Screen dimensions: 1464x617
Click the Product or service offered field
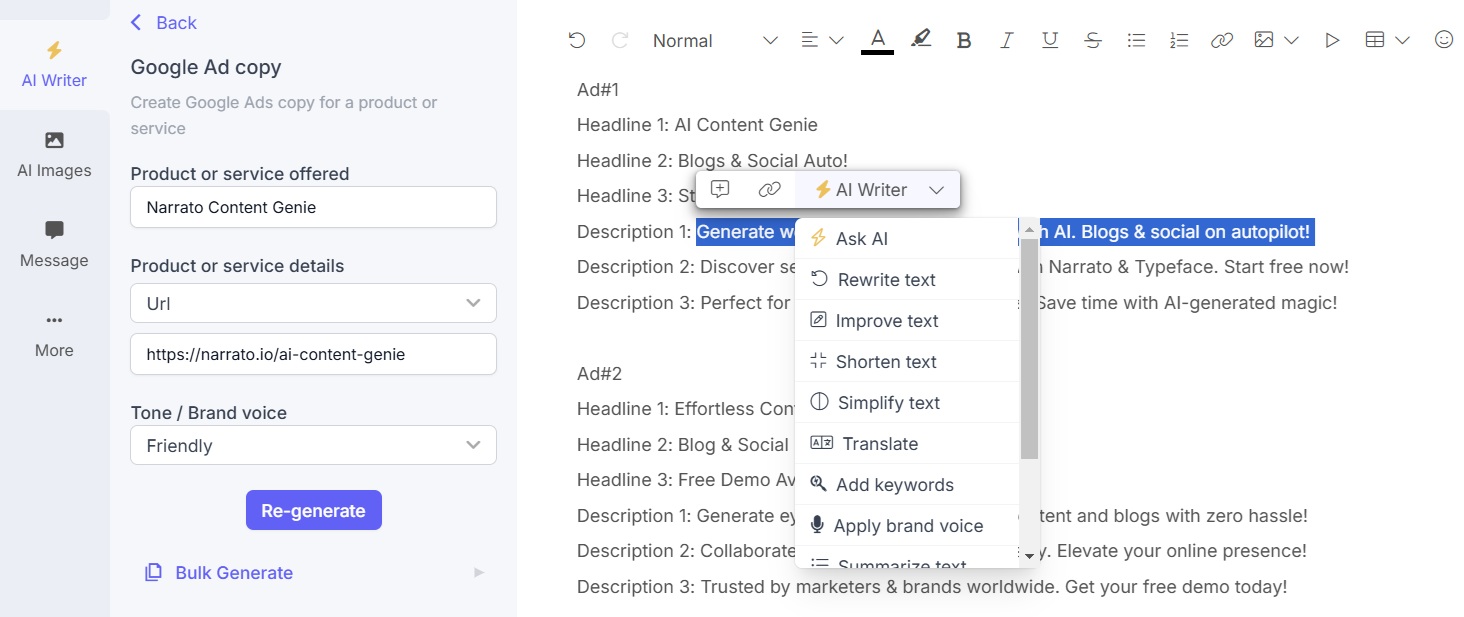(313, 207)
